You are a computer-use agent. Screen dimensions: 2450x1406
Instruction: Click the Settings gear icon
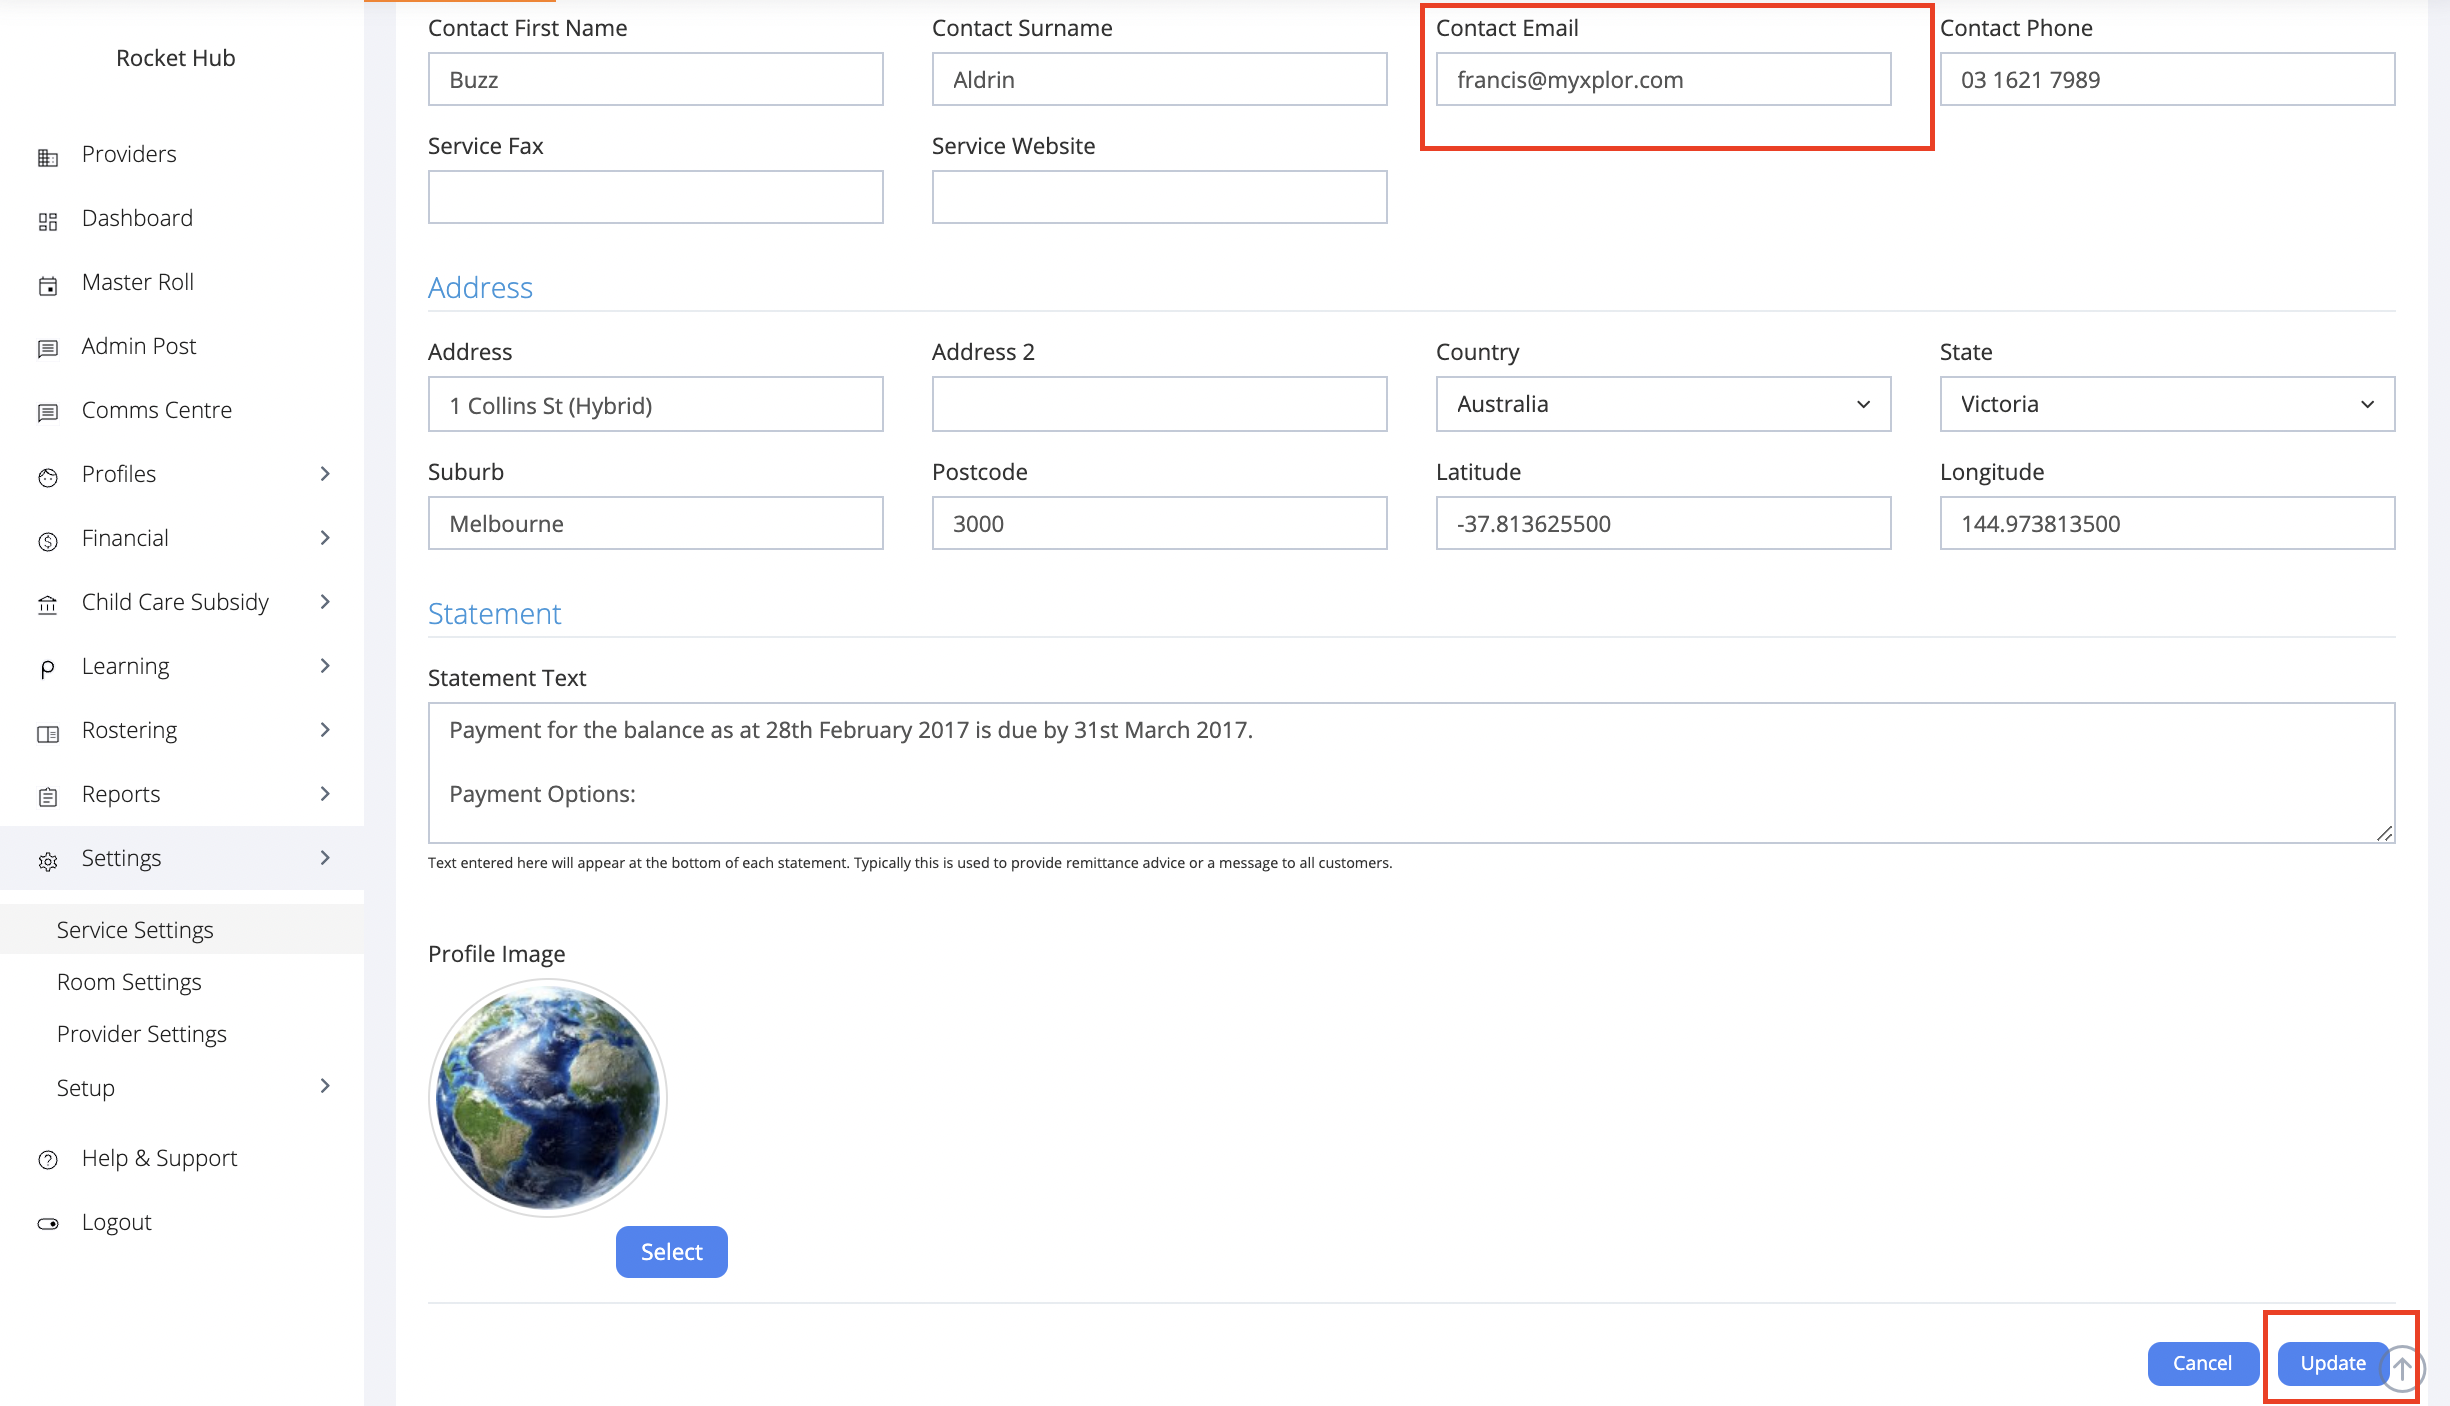point(48,860)
